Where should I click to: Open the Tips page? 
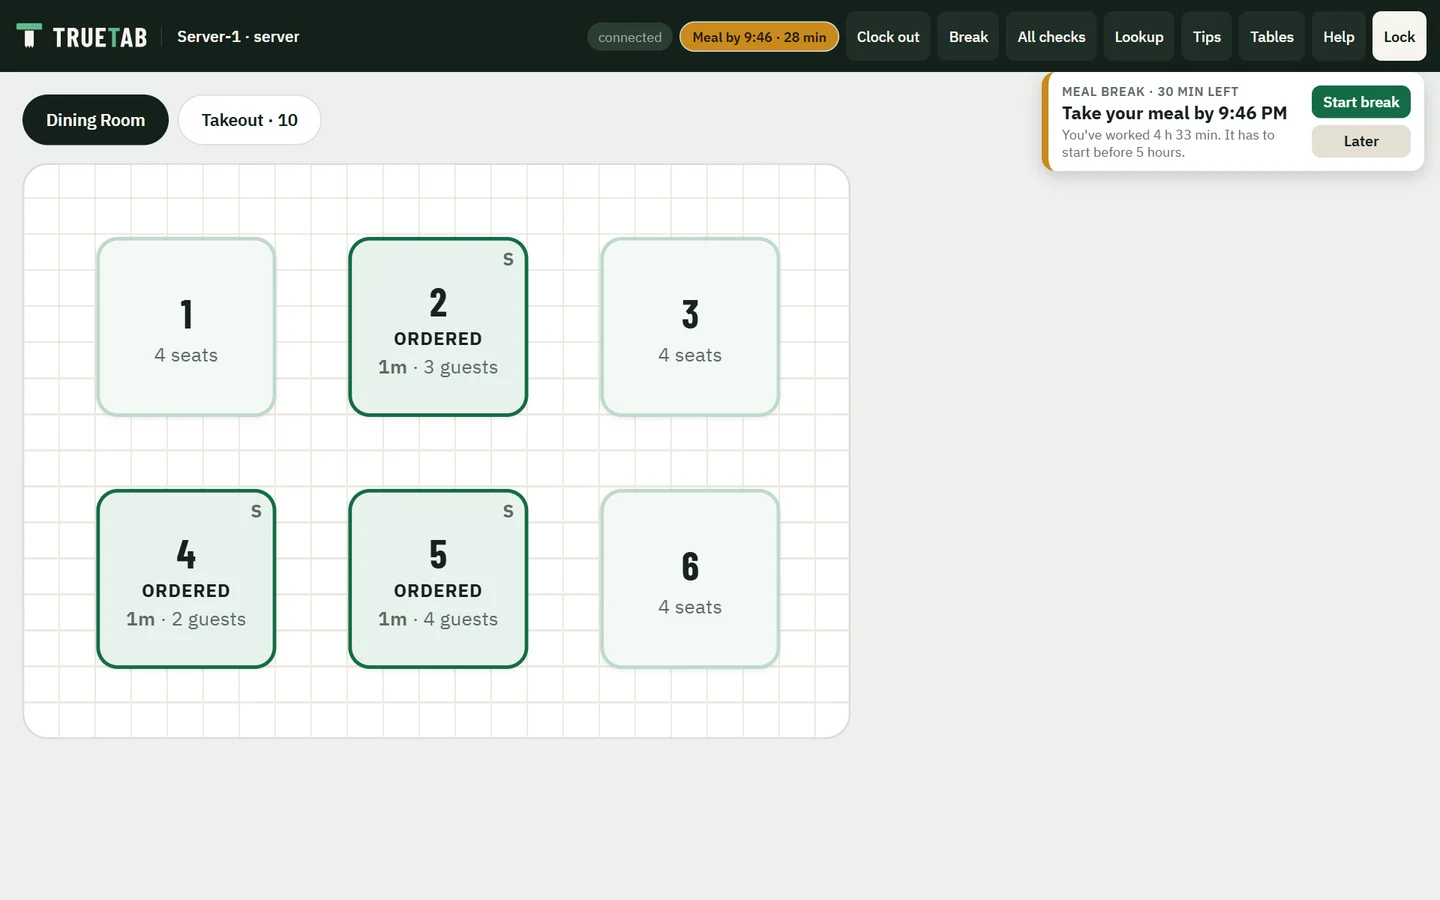[1207, 37]
